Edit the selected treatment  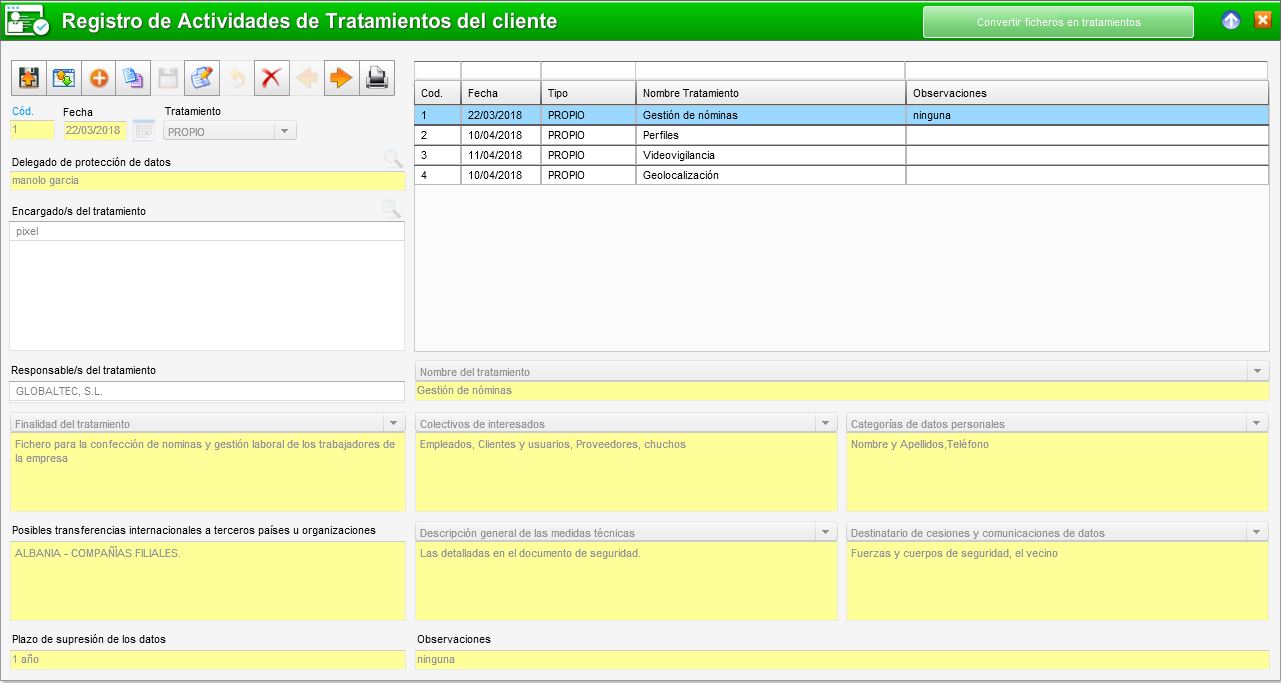[x=204, y=77]
